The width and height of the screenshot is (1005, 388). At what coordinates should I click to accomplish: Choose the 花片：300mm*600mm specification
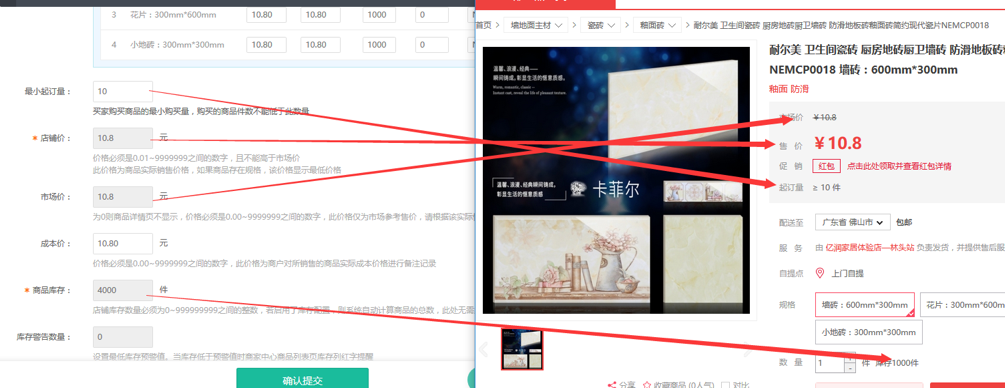click(962, 305)
